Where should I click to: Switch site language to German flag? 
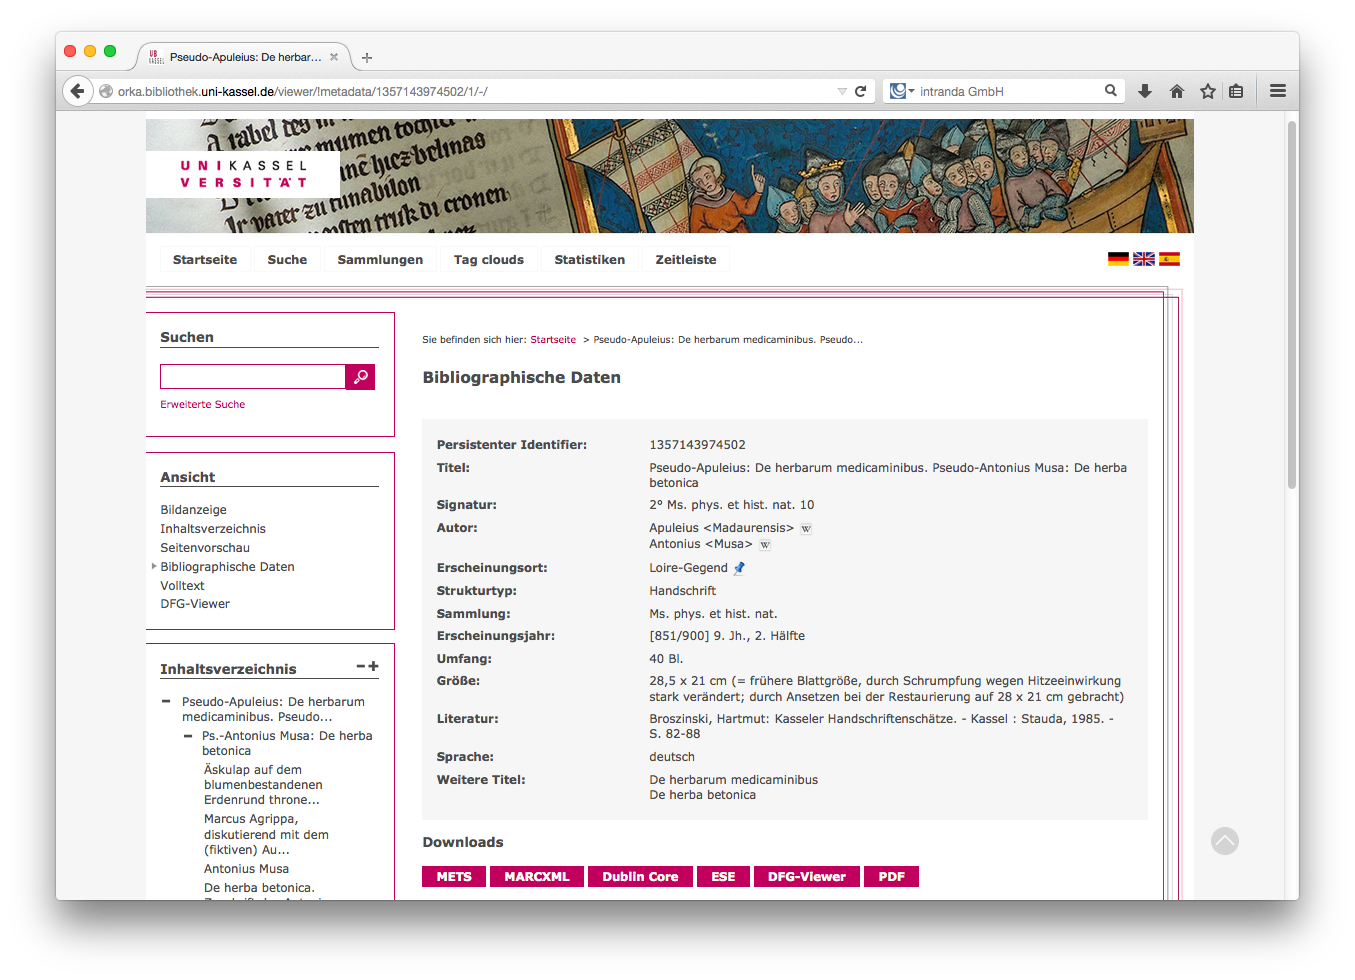(x=1118, y=259)
